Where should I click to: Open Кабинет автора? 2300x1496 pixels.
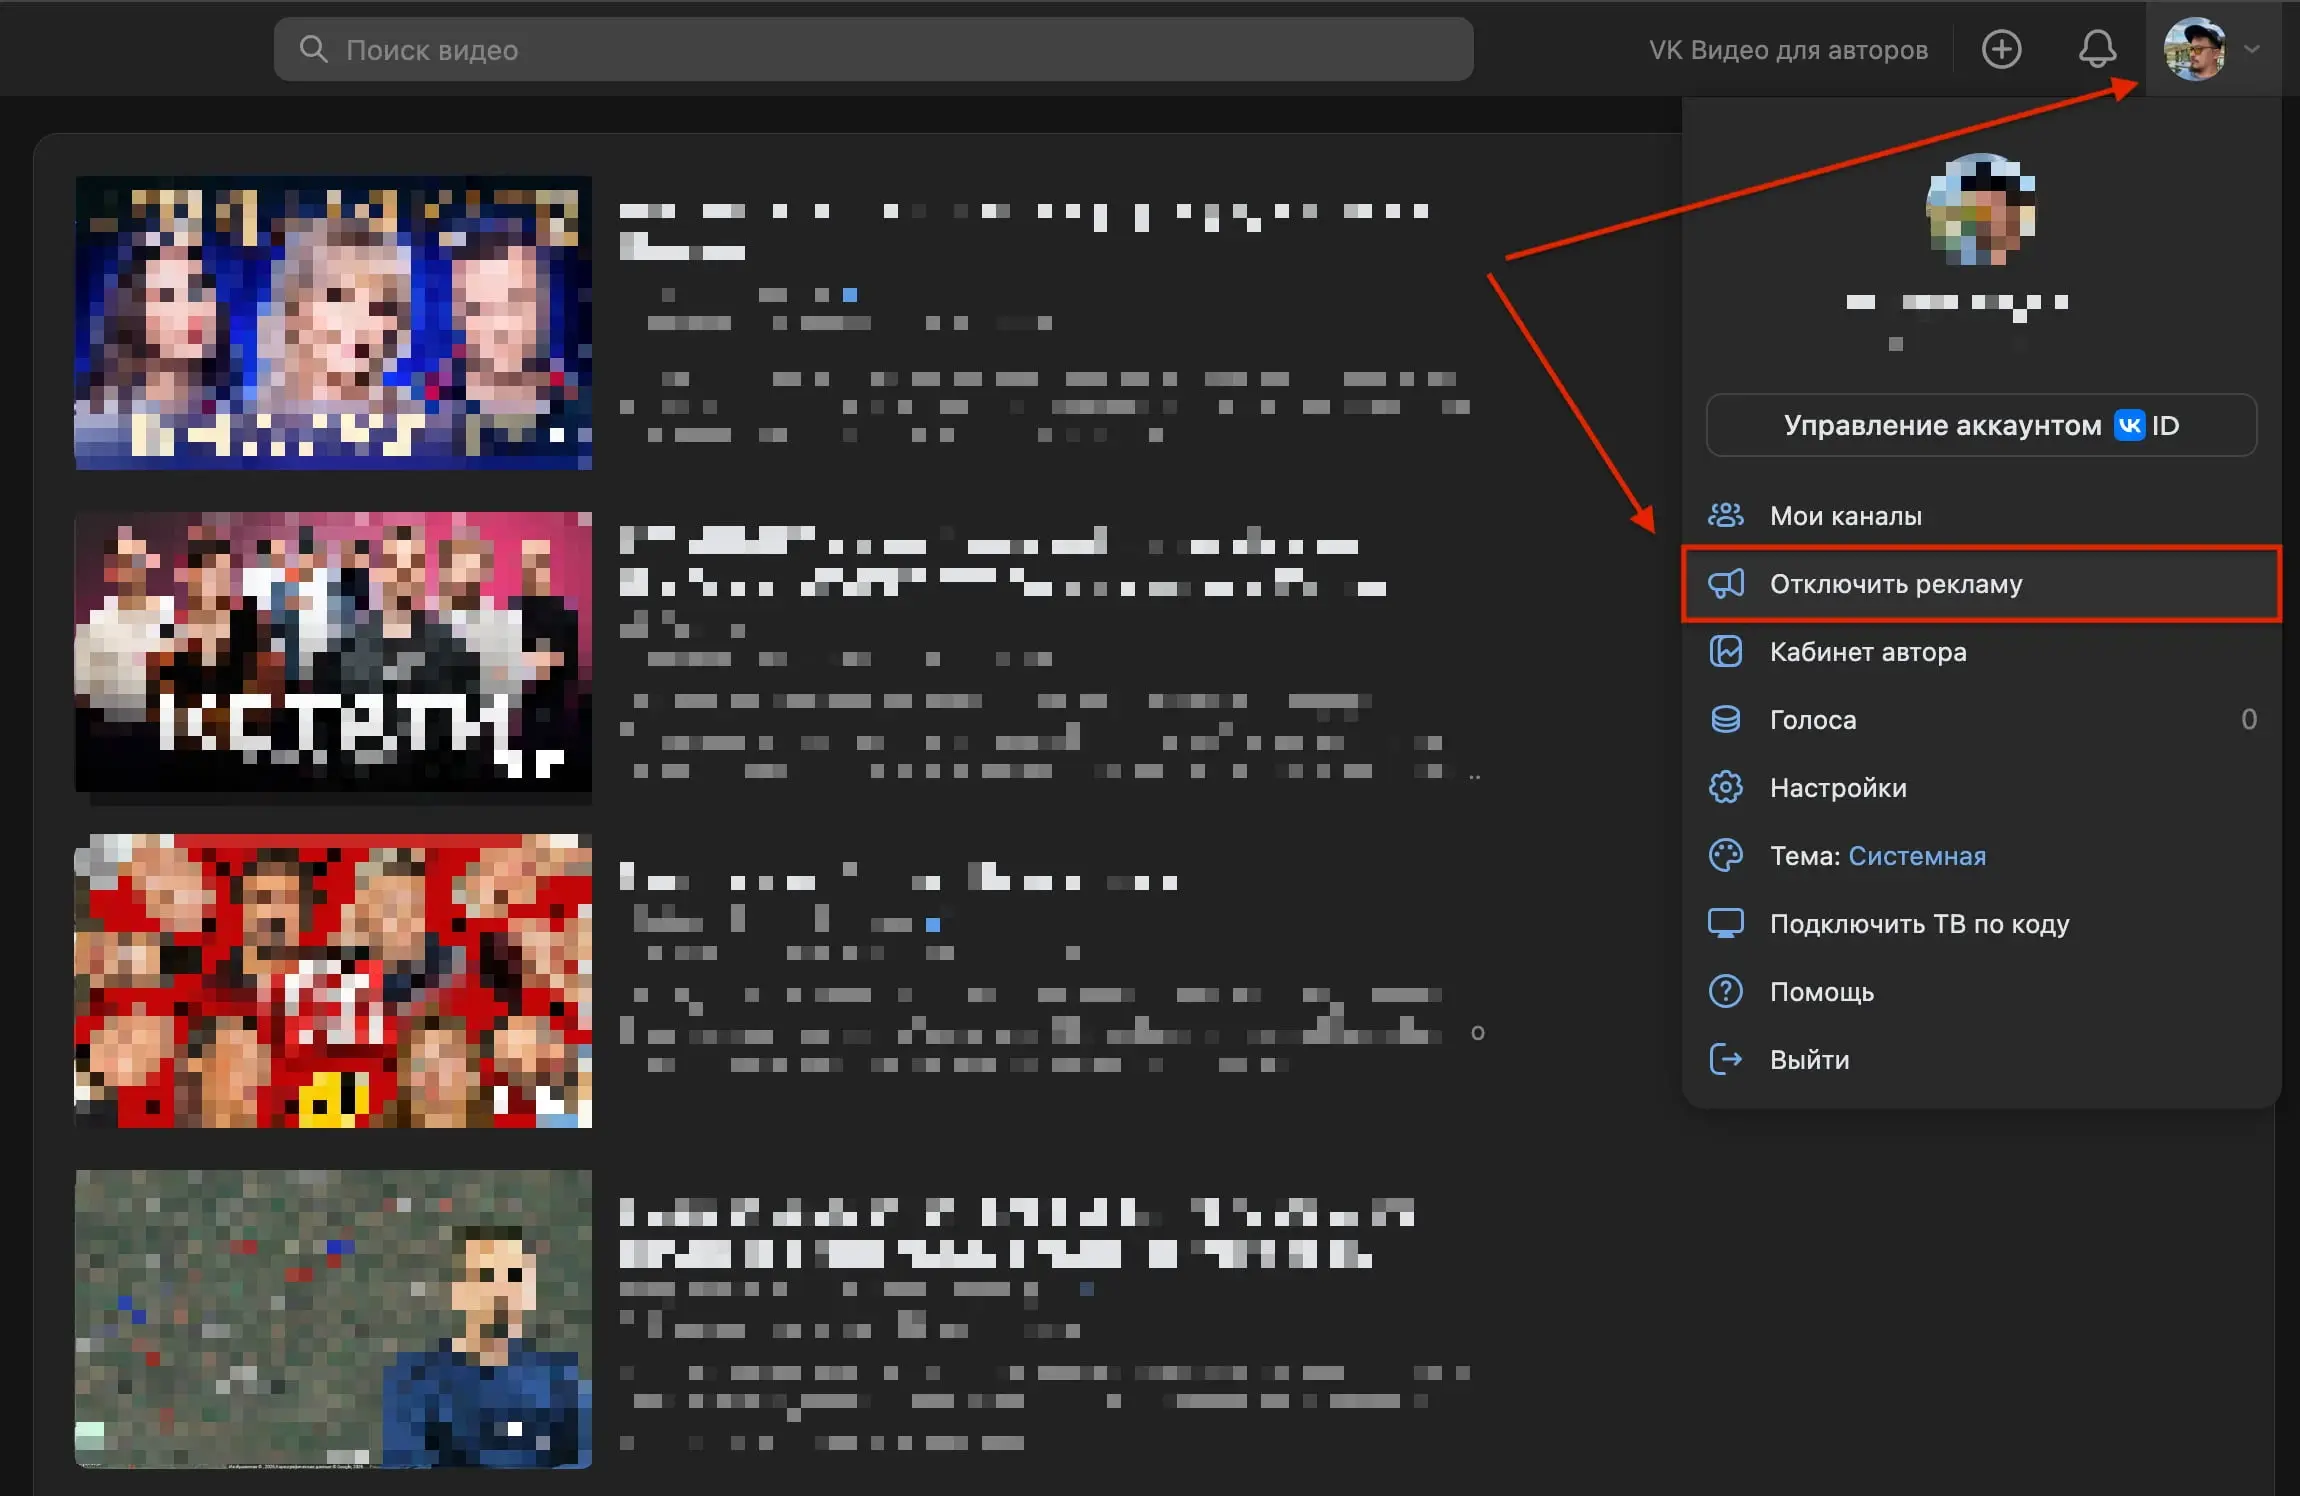1981,652
